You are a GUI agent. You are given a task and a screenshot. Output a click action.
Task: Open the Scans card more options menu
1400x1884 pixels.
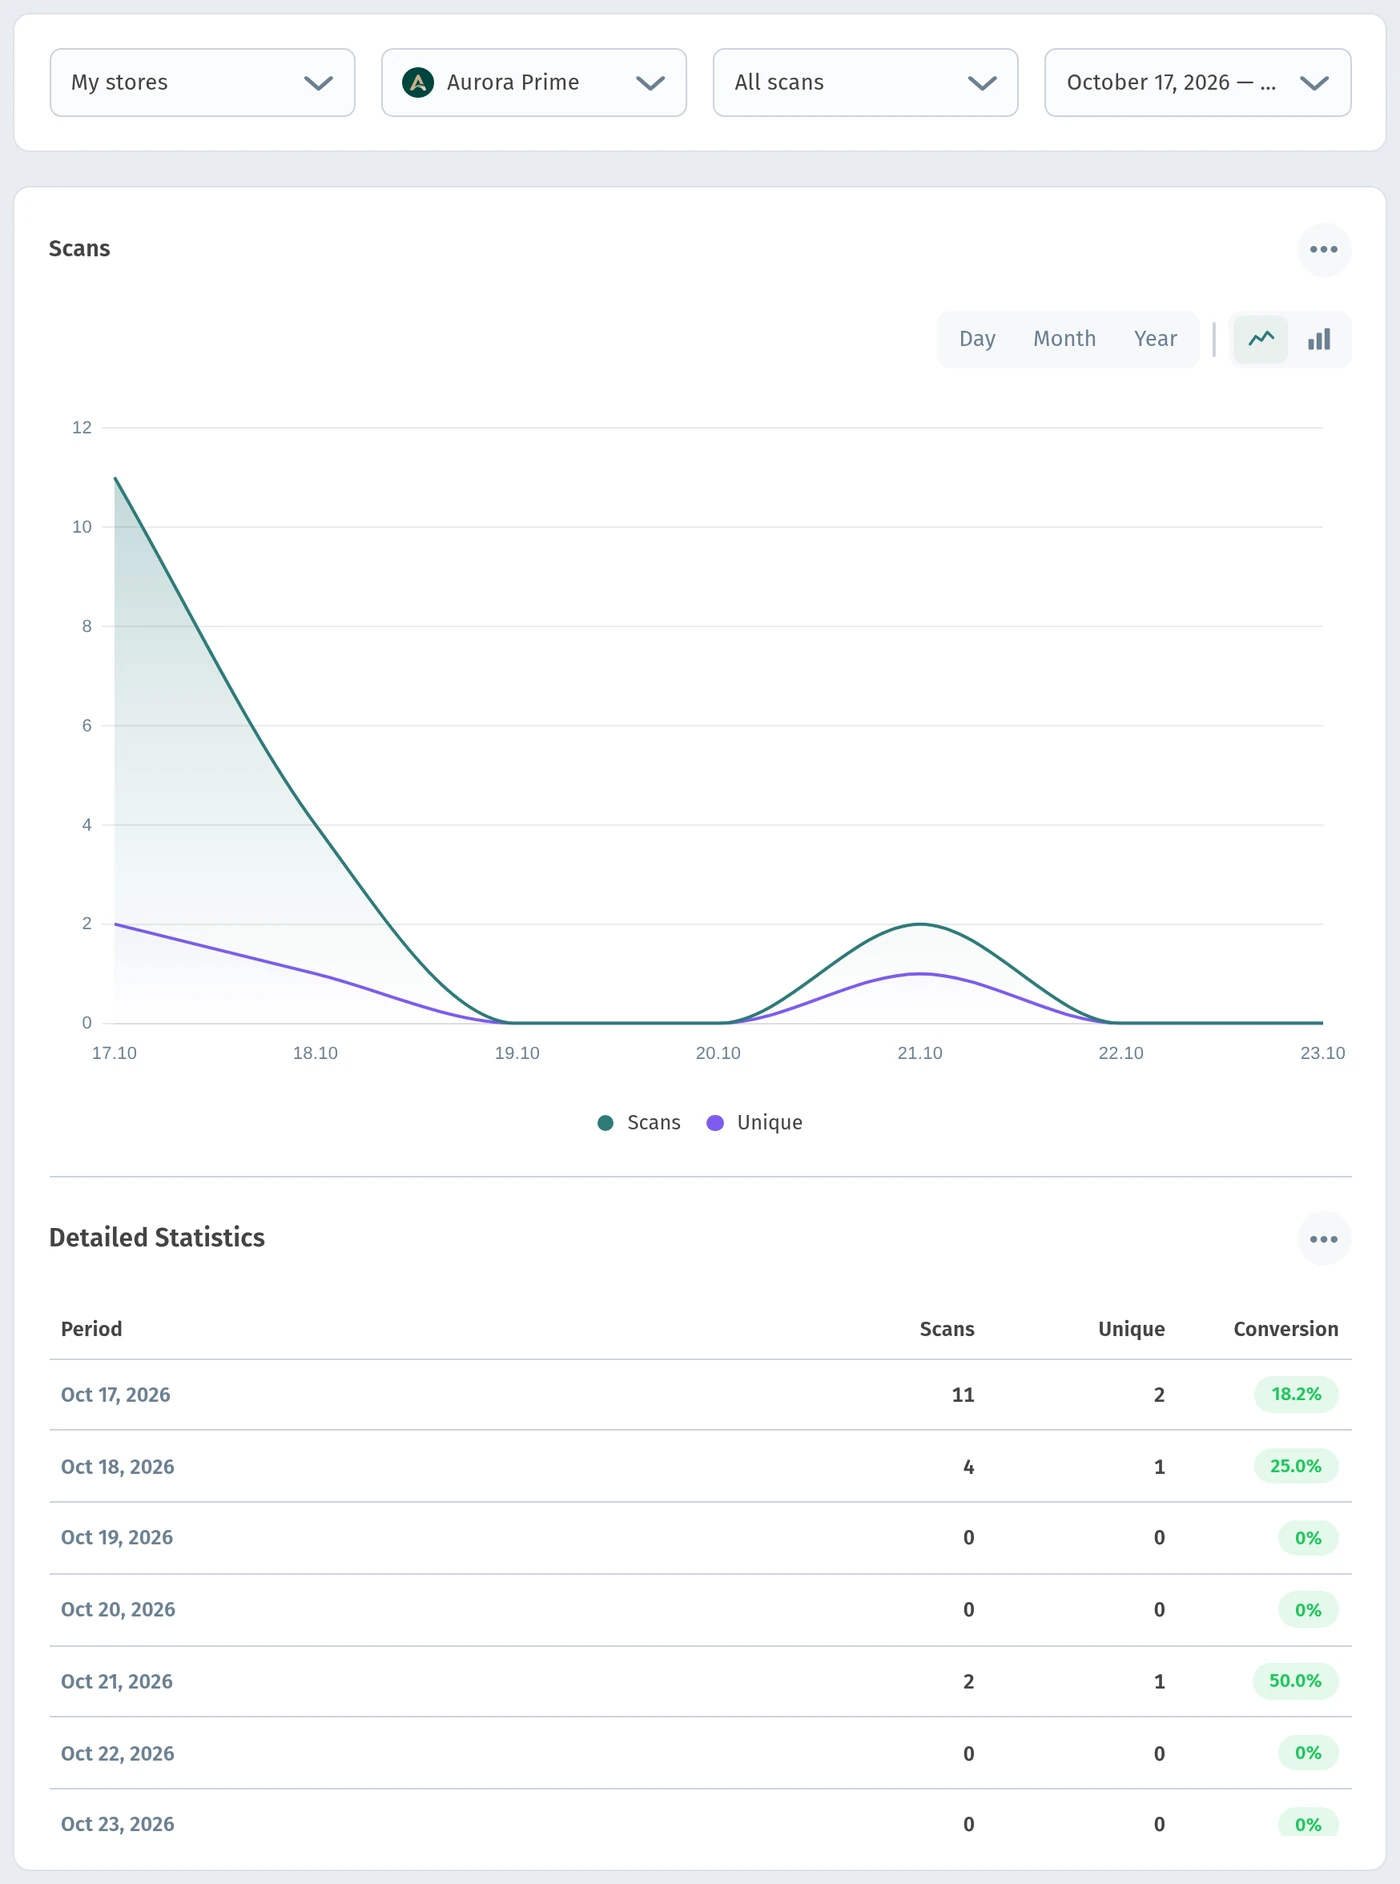[1324, 250]
